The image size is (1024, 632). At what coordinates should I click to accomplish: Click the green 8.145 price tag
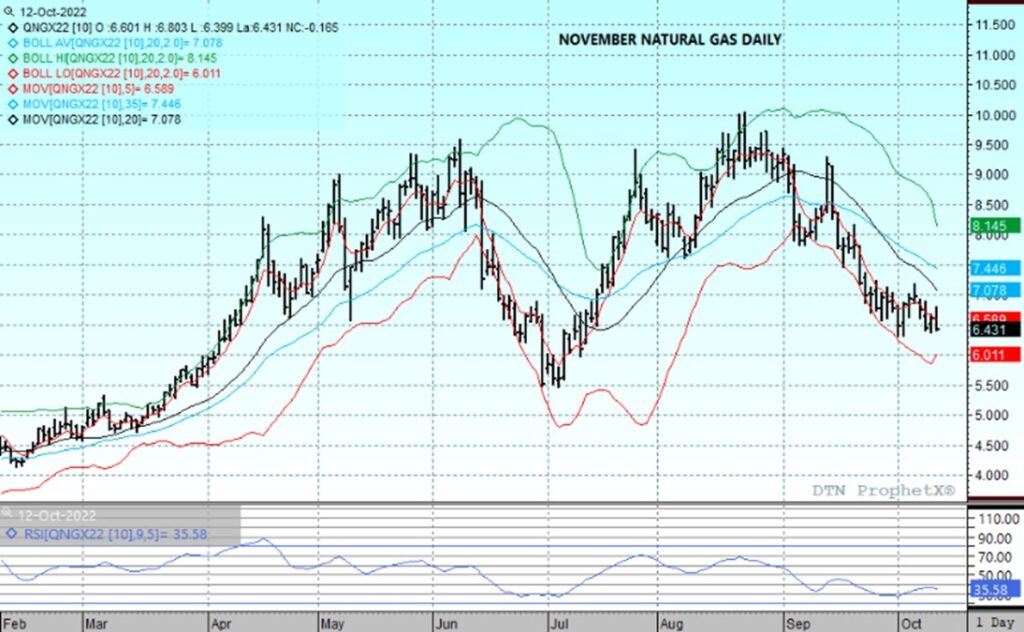point(993,226)
